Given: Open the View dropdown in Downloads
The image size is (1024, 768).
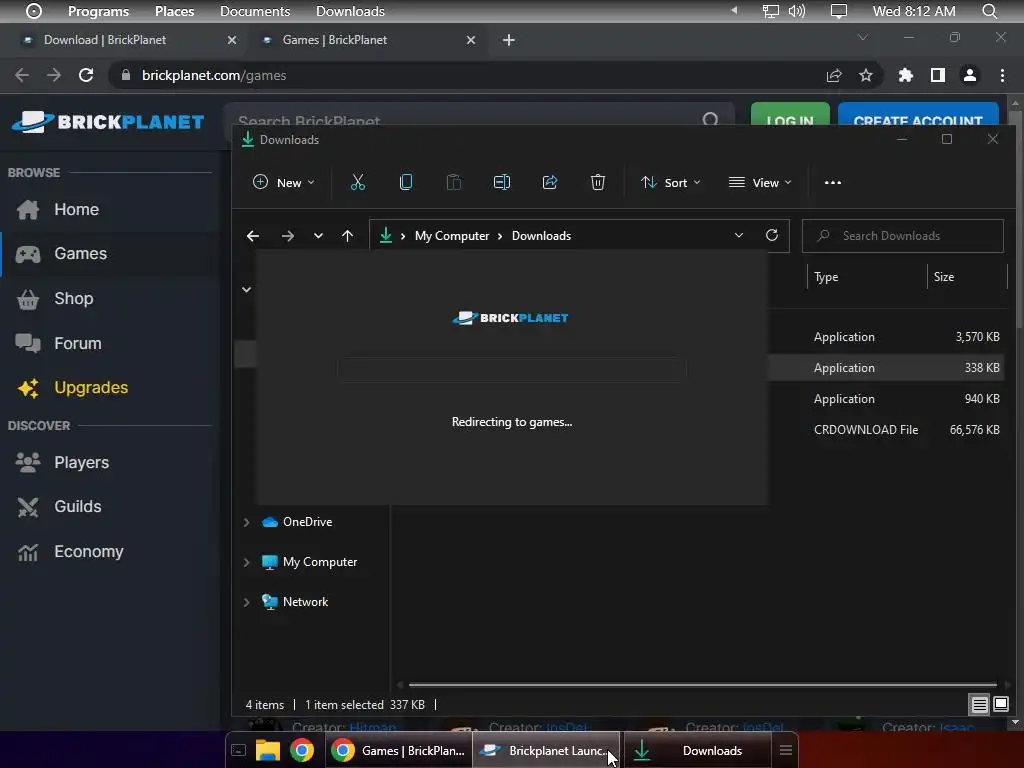Looking at the screenshot, I should (x=760, y=182).
